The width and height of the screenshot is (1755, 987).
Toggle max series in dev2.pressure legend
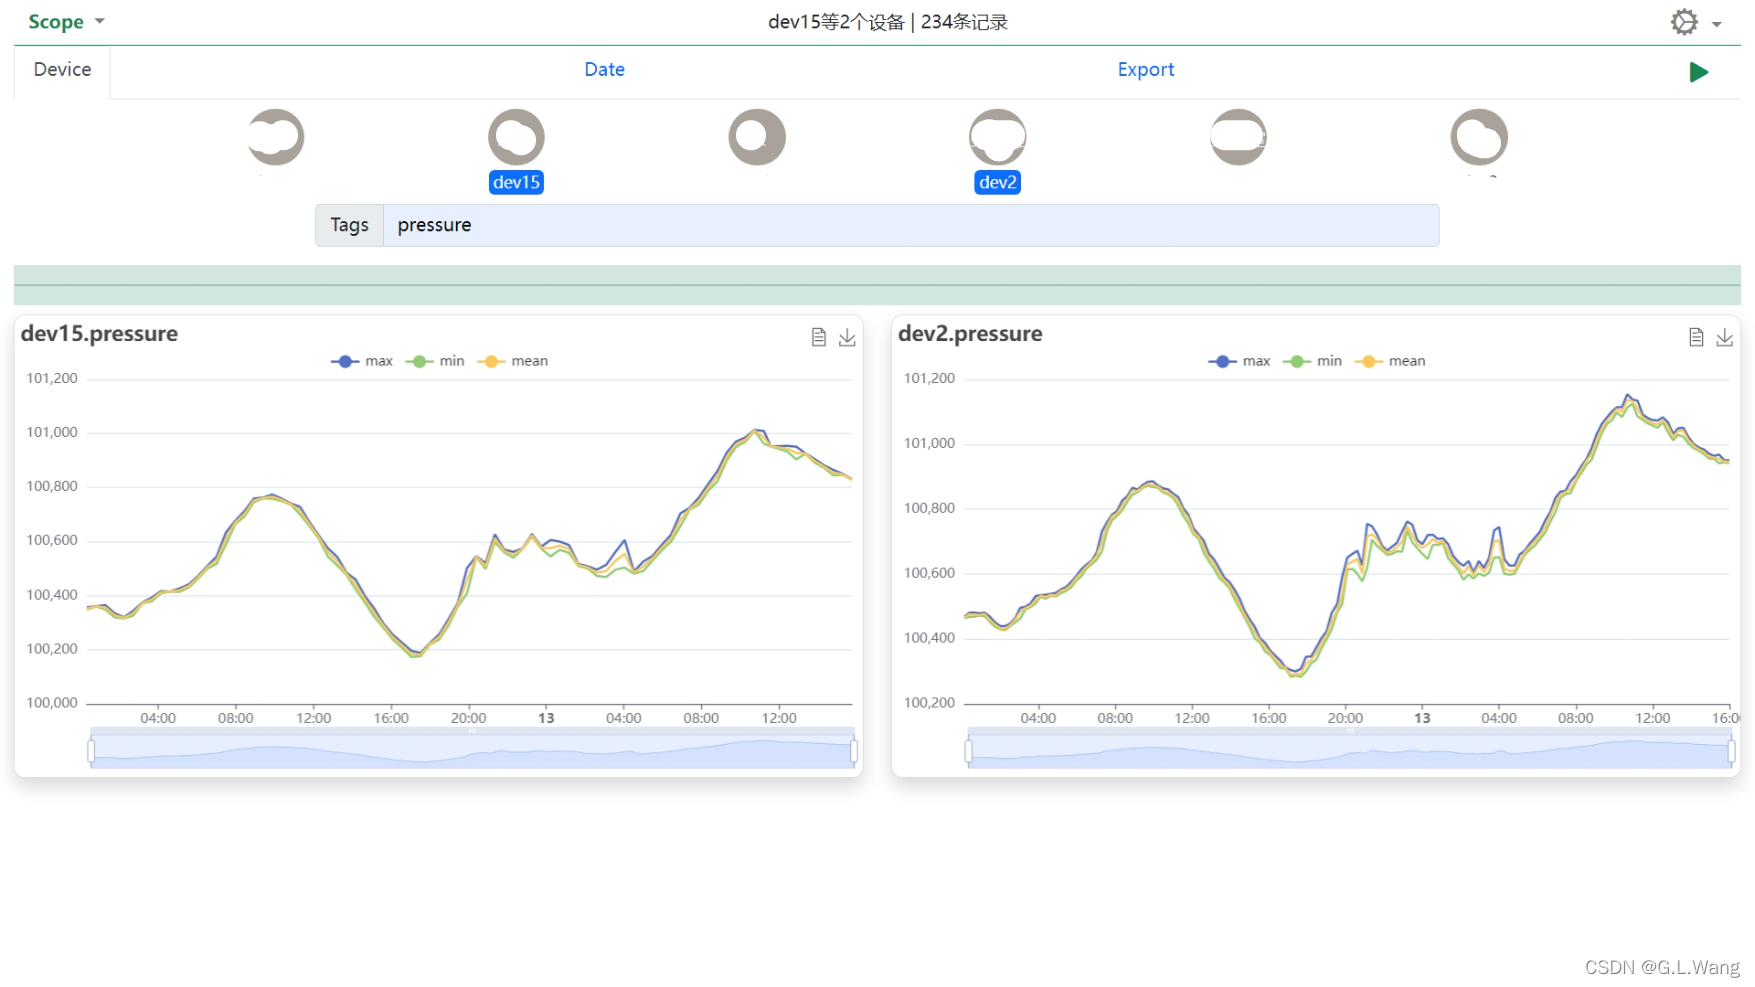pos(1239,361)
